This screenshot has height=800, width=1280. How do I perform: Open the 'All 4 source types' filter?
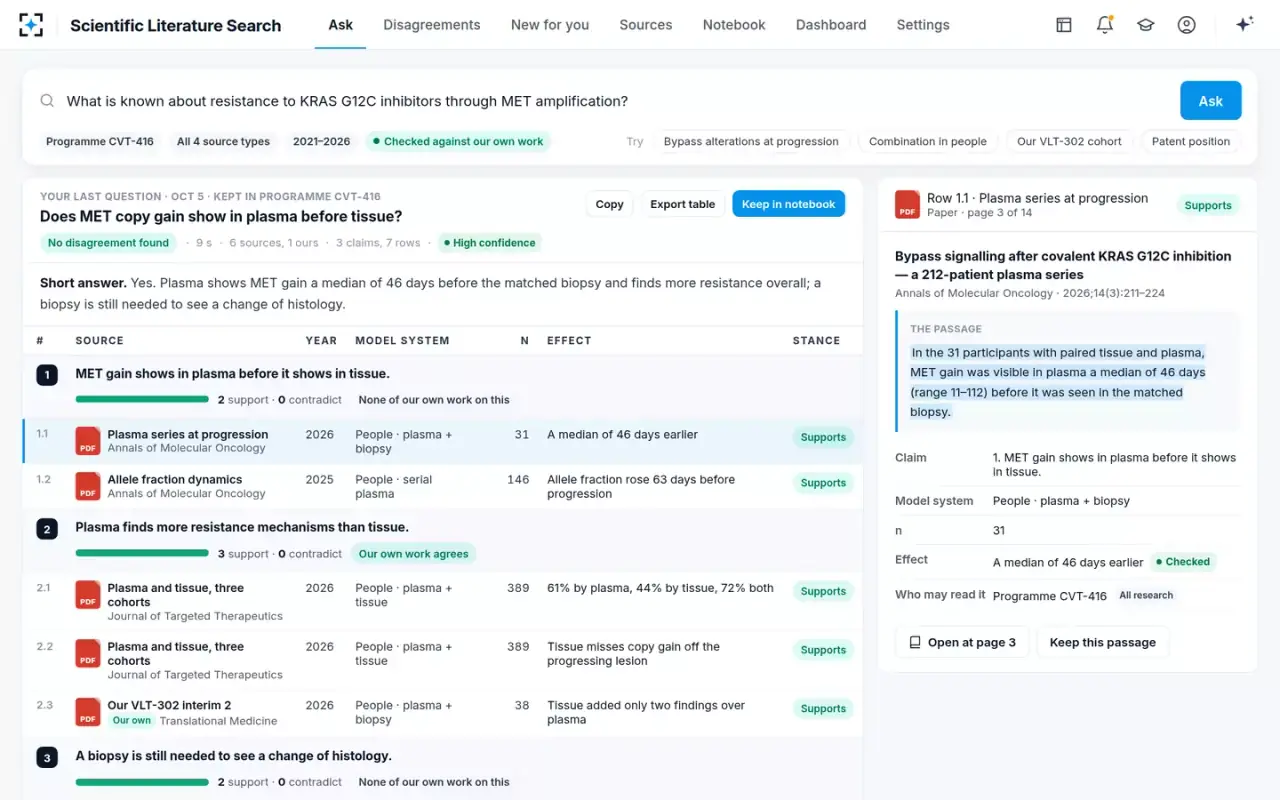[223, 142]
